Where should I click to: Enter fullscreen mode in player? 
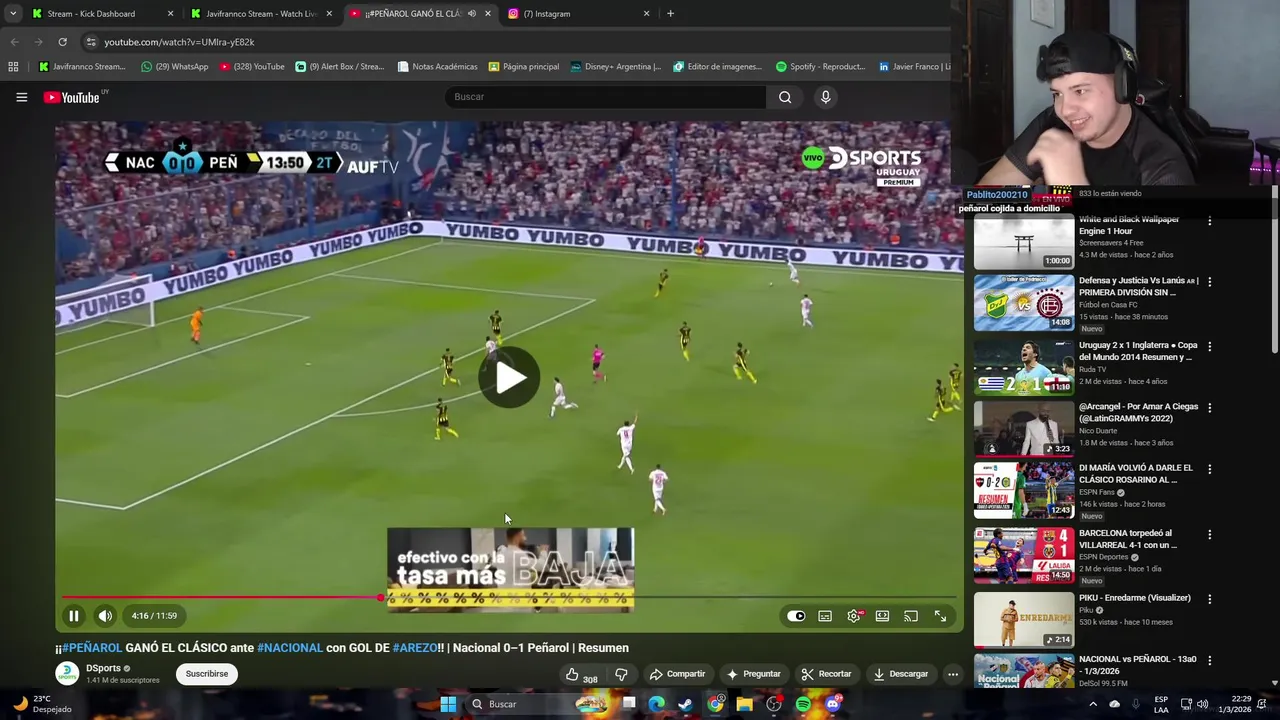coord(940,616)
